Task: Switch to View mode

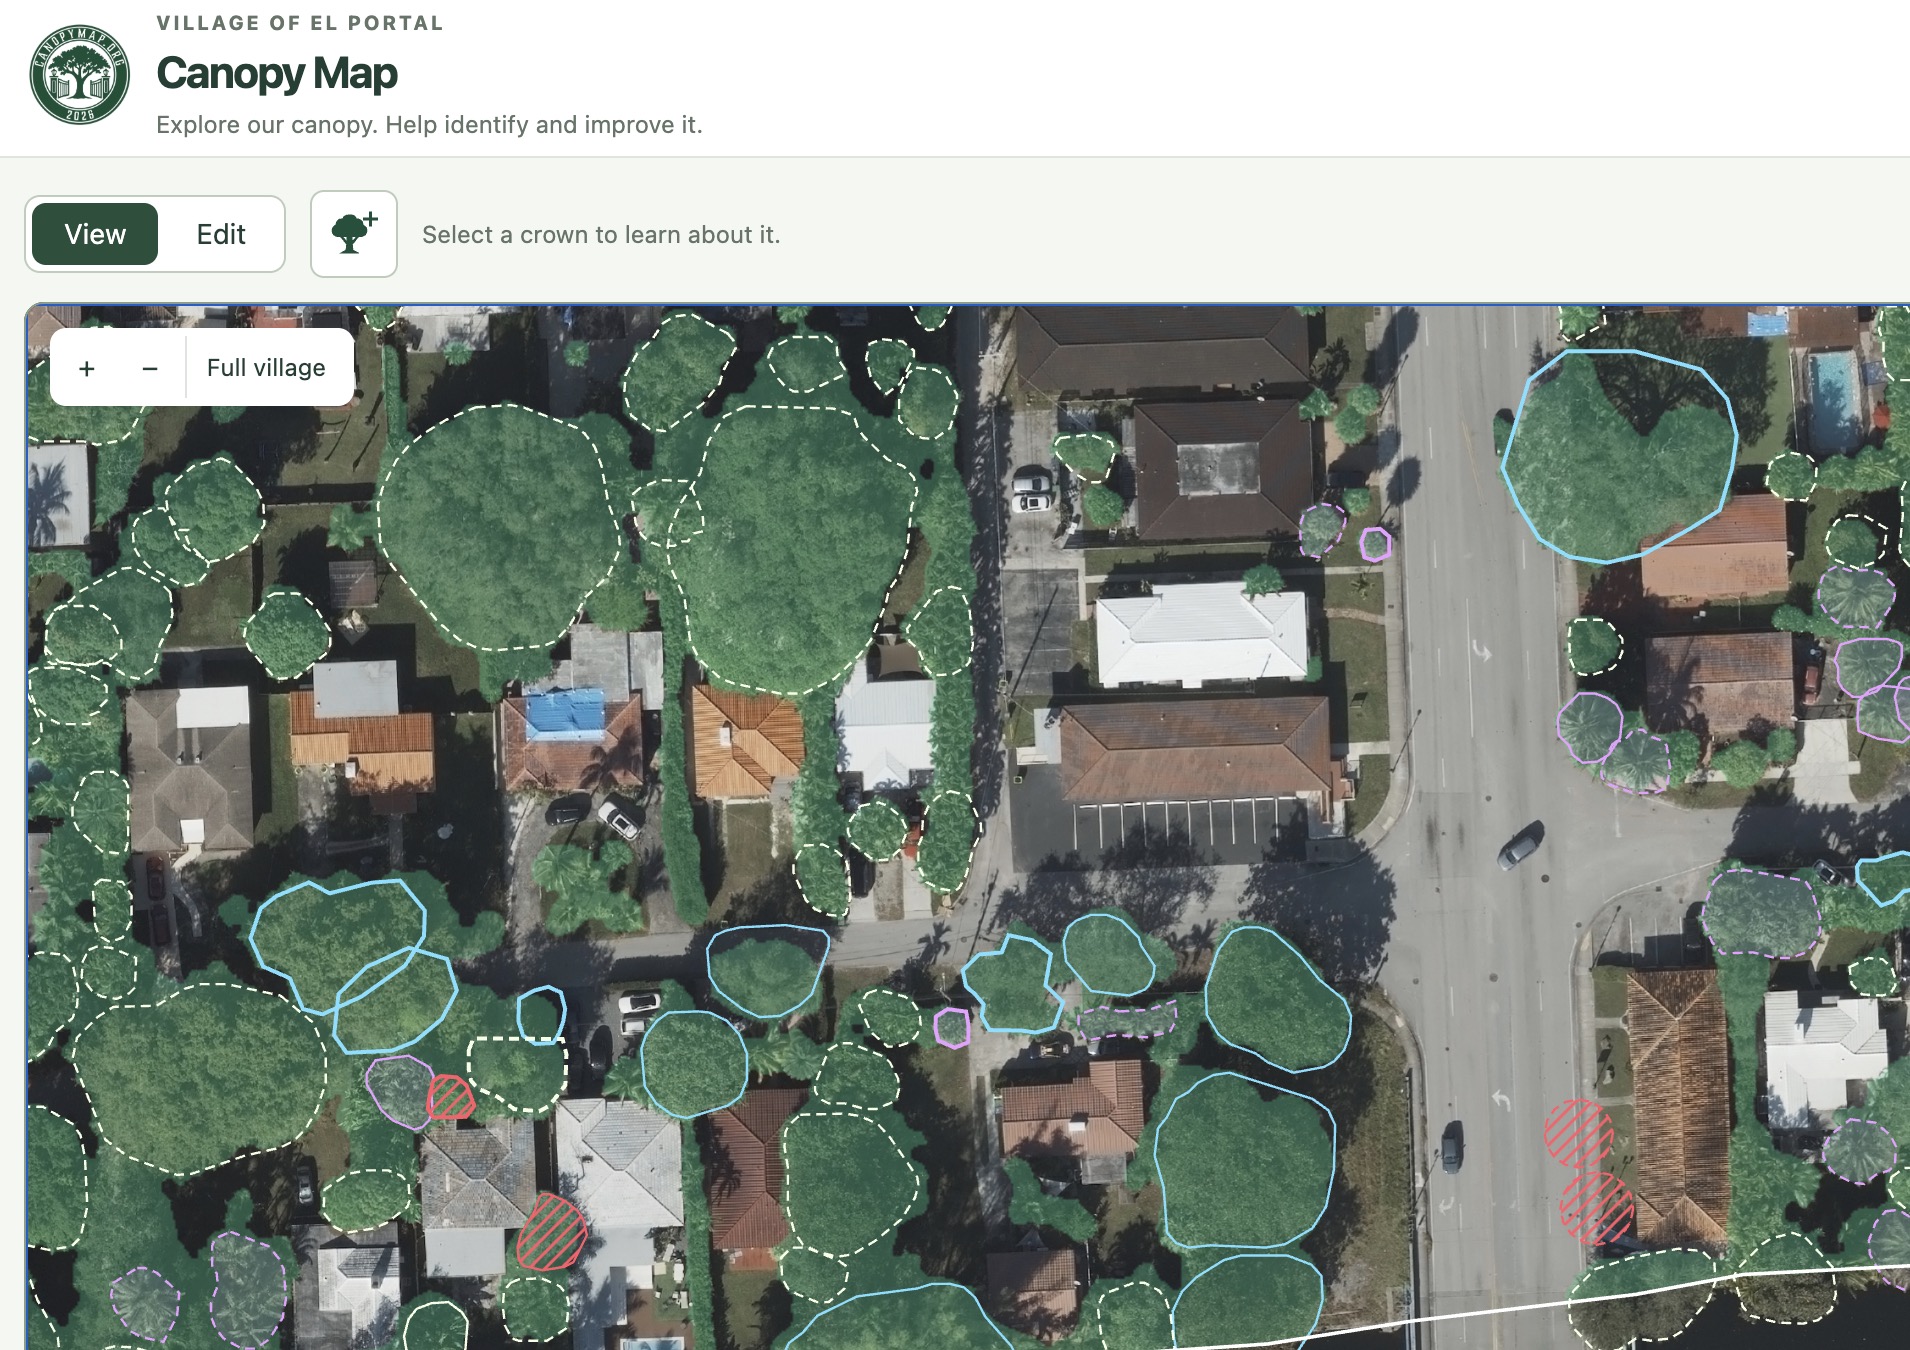Action: (x=95, y=234)
